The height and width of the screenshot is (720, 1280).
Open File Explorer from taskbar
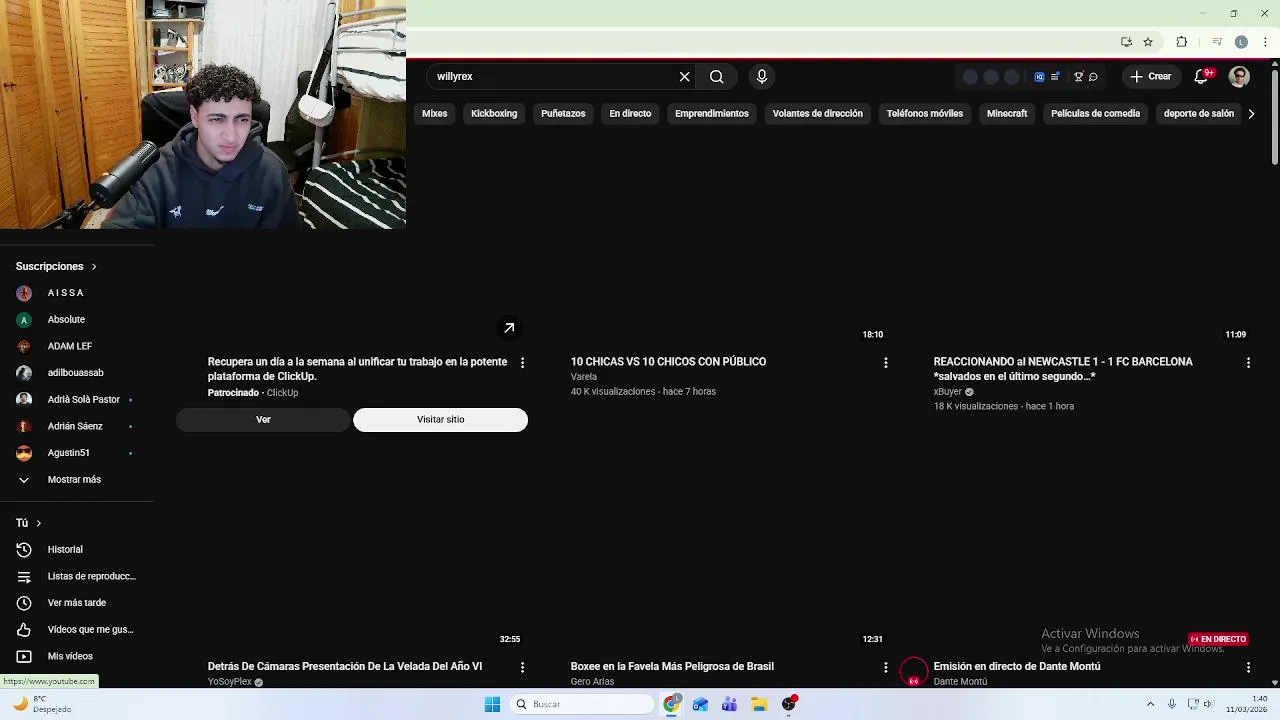pyautogui.click(x=759, y=704)
